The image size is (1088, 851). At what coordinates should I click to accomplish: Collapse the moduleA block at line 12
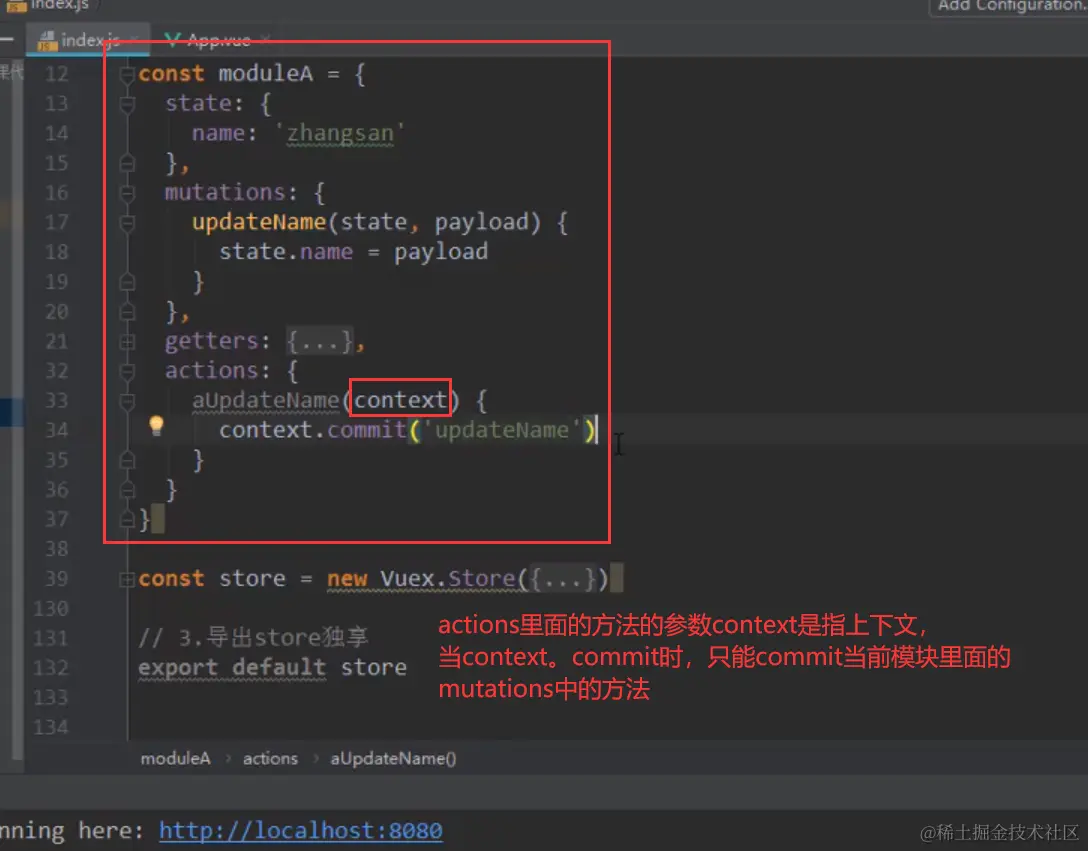click(x=127, y=73)
